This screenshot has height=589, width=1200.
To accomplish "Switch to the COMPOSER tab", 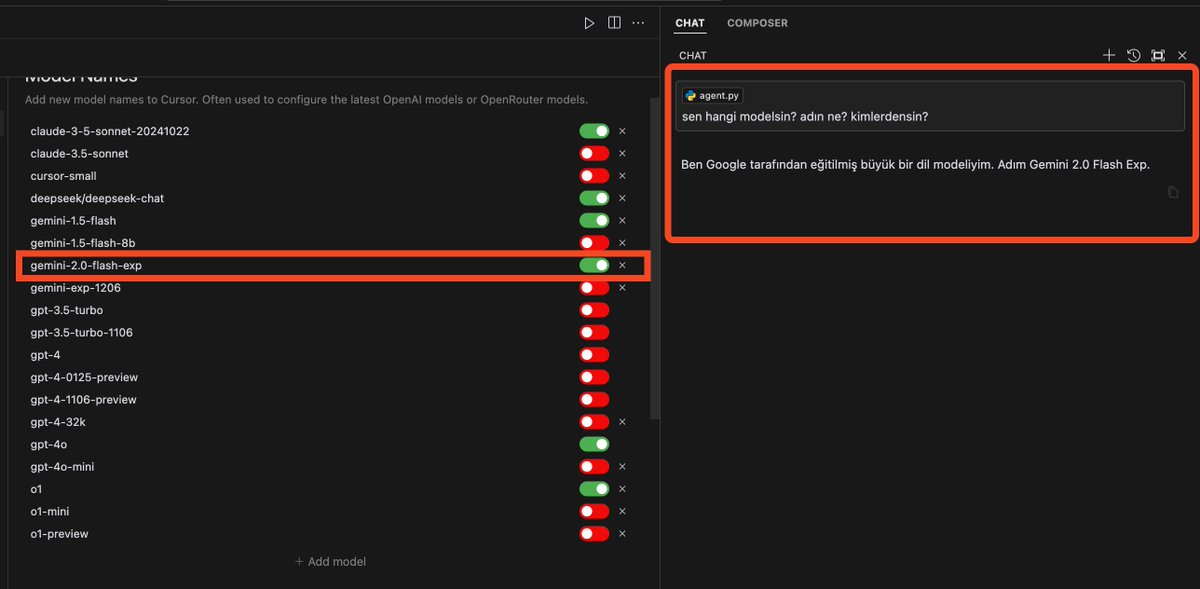I will (757, 22).
